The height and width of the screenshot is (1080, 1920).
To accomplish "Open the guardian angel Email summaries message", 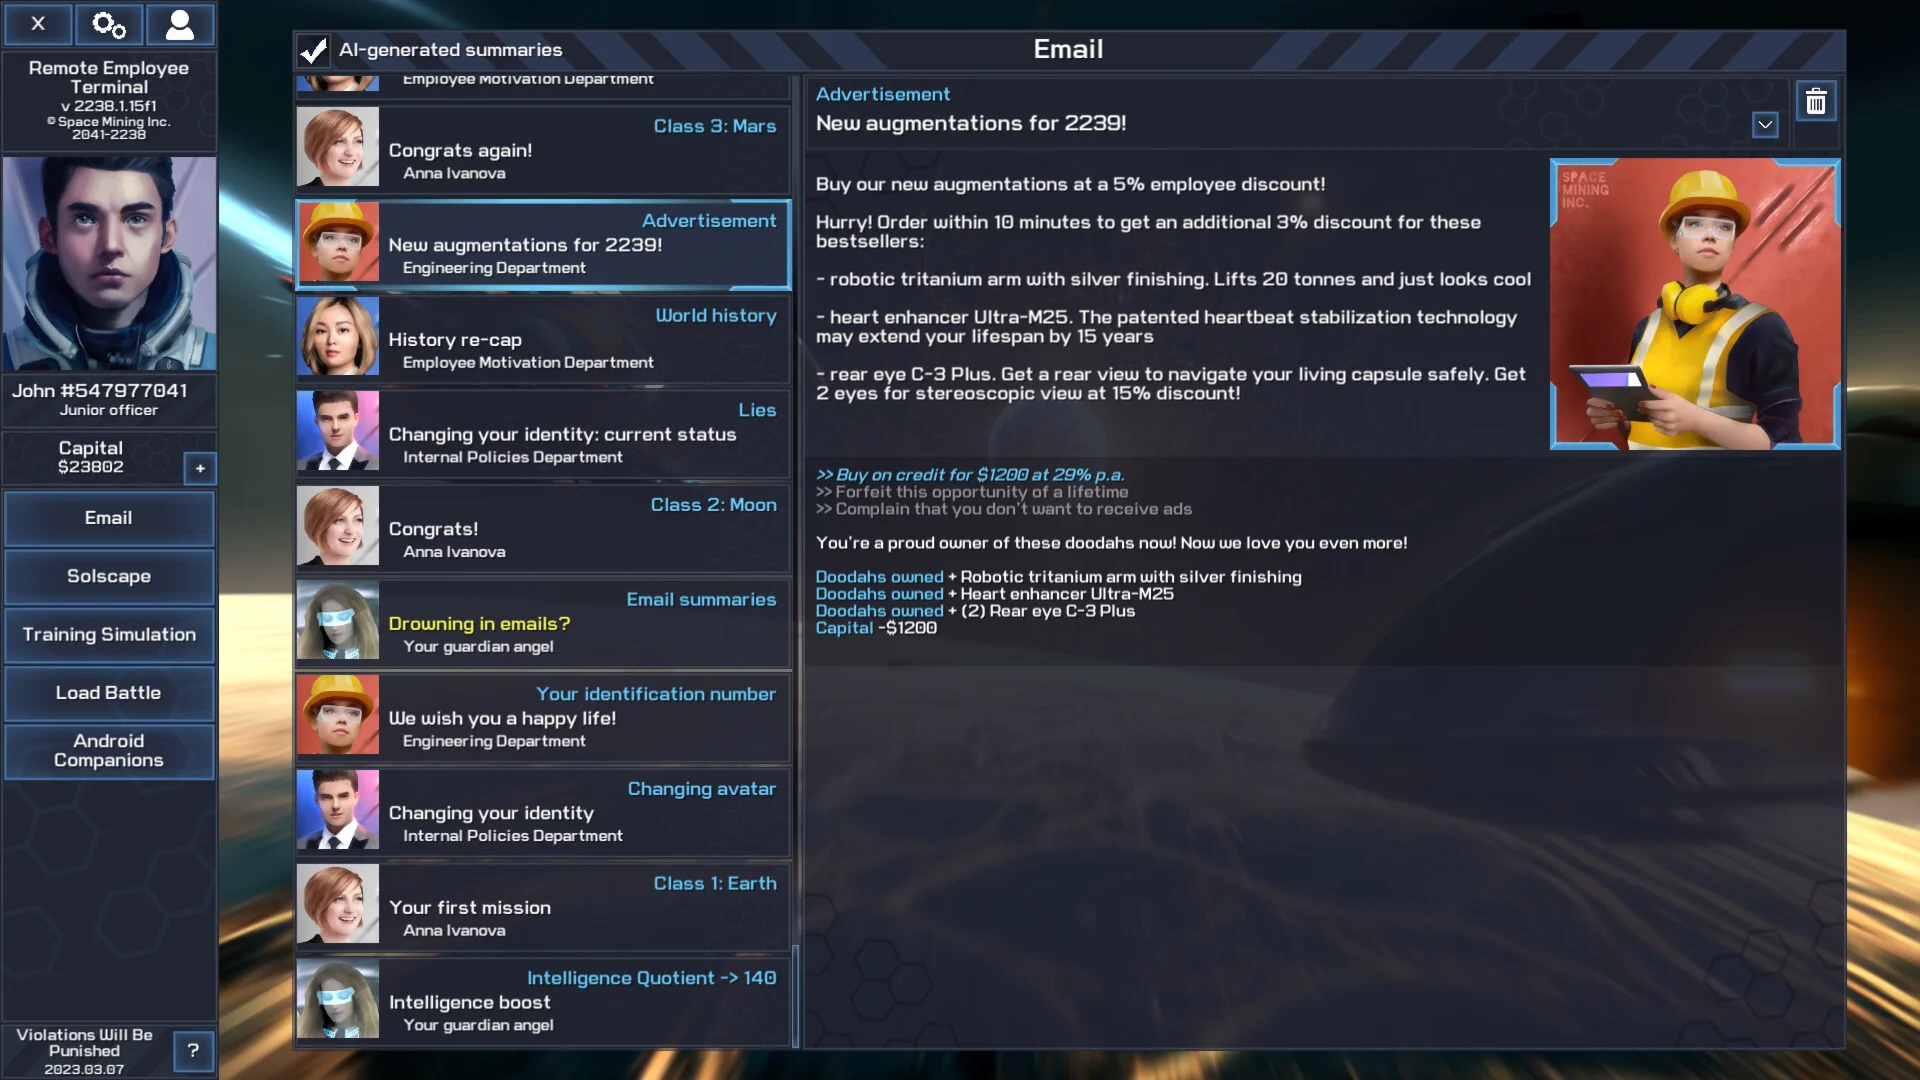I will point(543,622).
